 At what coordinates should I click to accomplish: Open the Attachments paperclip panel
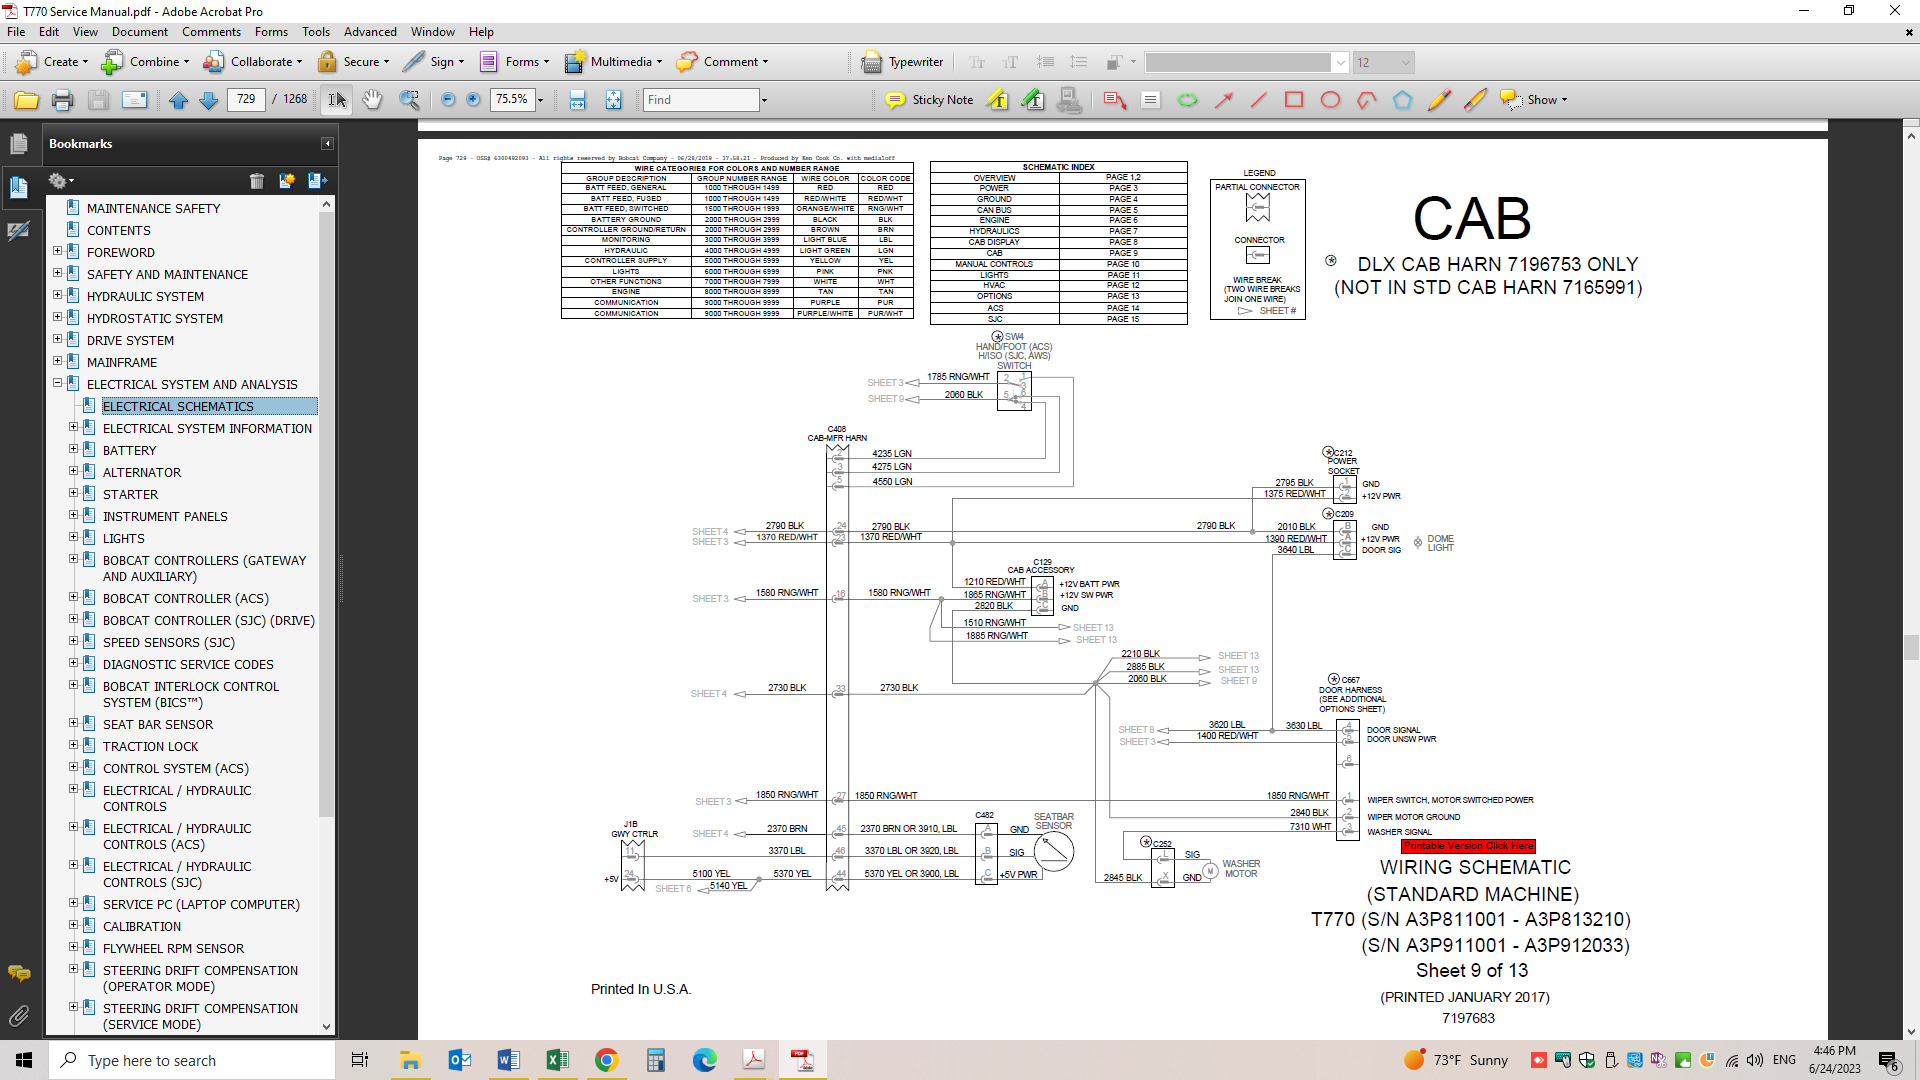pos(18,1016)
